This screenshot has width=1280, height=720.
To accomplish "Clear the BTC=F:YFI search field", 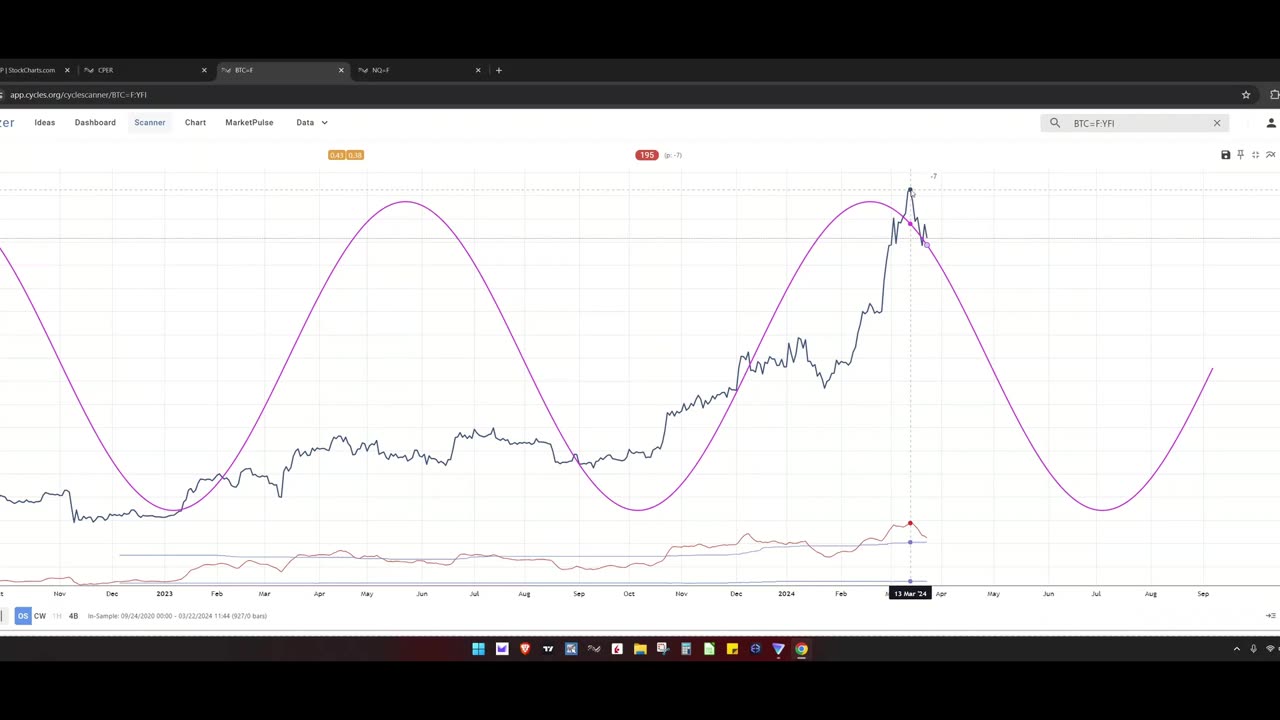I will (1217, 123).
